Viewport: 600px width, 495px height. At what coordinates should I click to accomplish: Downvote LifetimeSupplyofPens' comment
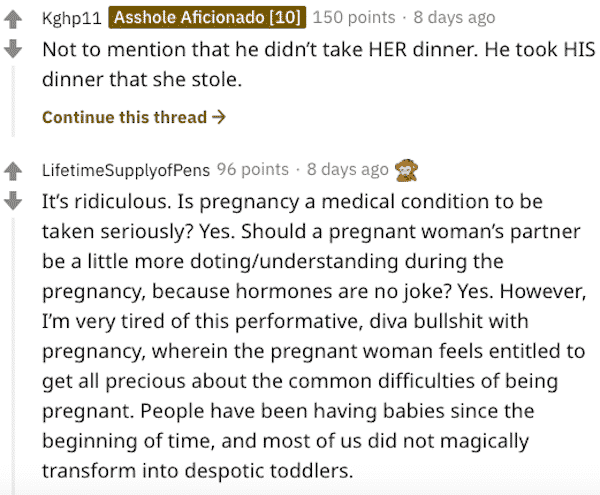[x=13, y=200]
